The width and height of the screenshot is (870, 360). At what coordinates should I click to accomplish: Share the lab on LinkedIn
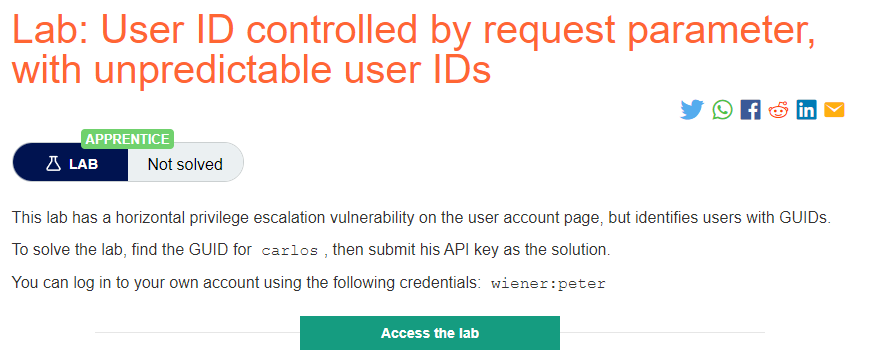pyautogui.click(x=806, y=110)
